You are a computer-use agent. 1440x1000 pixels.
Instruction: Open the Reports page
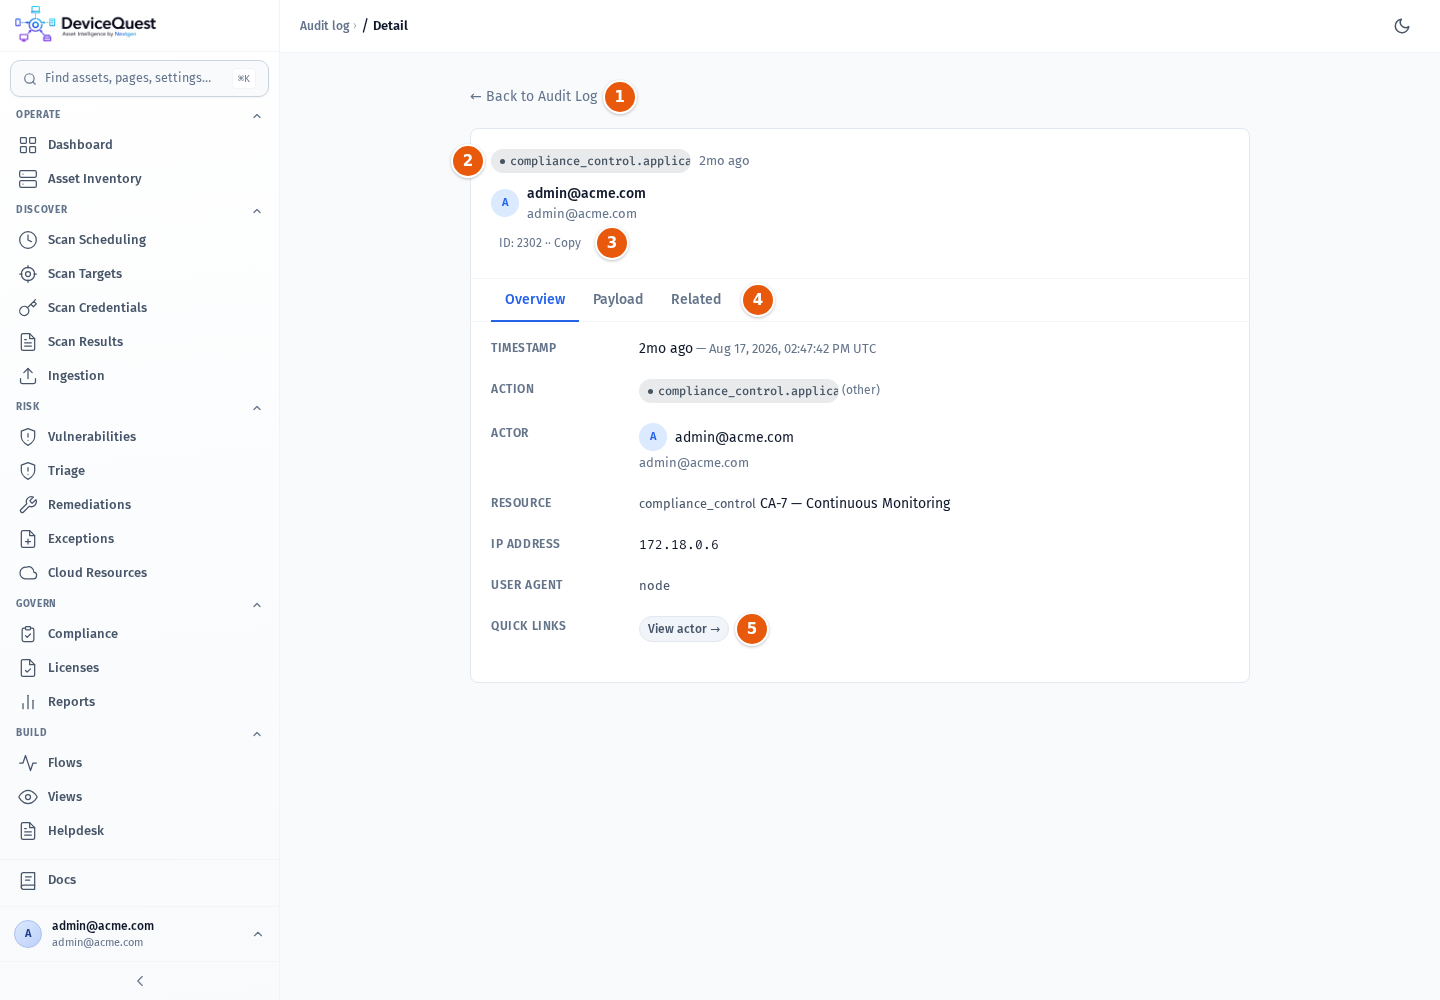click(x=139, y=702)
